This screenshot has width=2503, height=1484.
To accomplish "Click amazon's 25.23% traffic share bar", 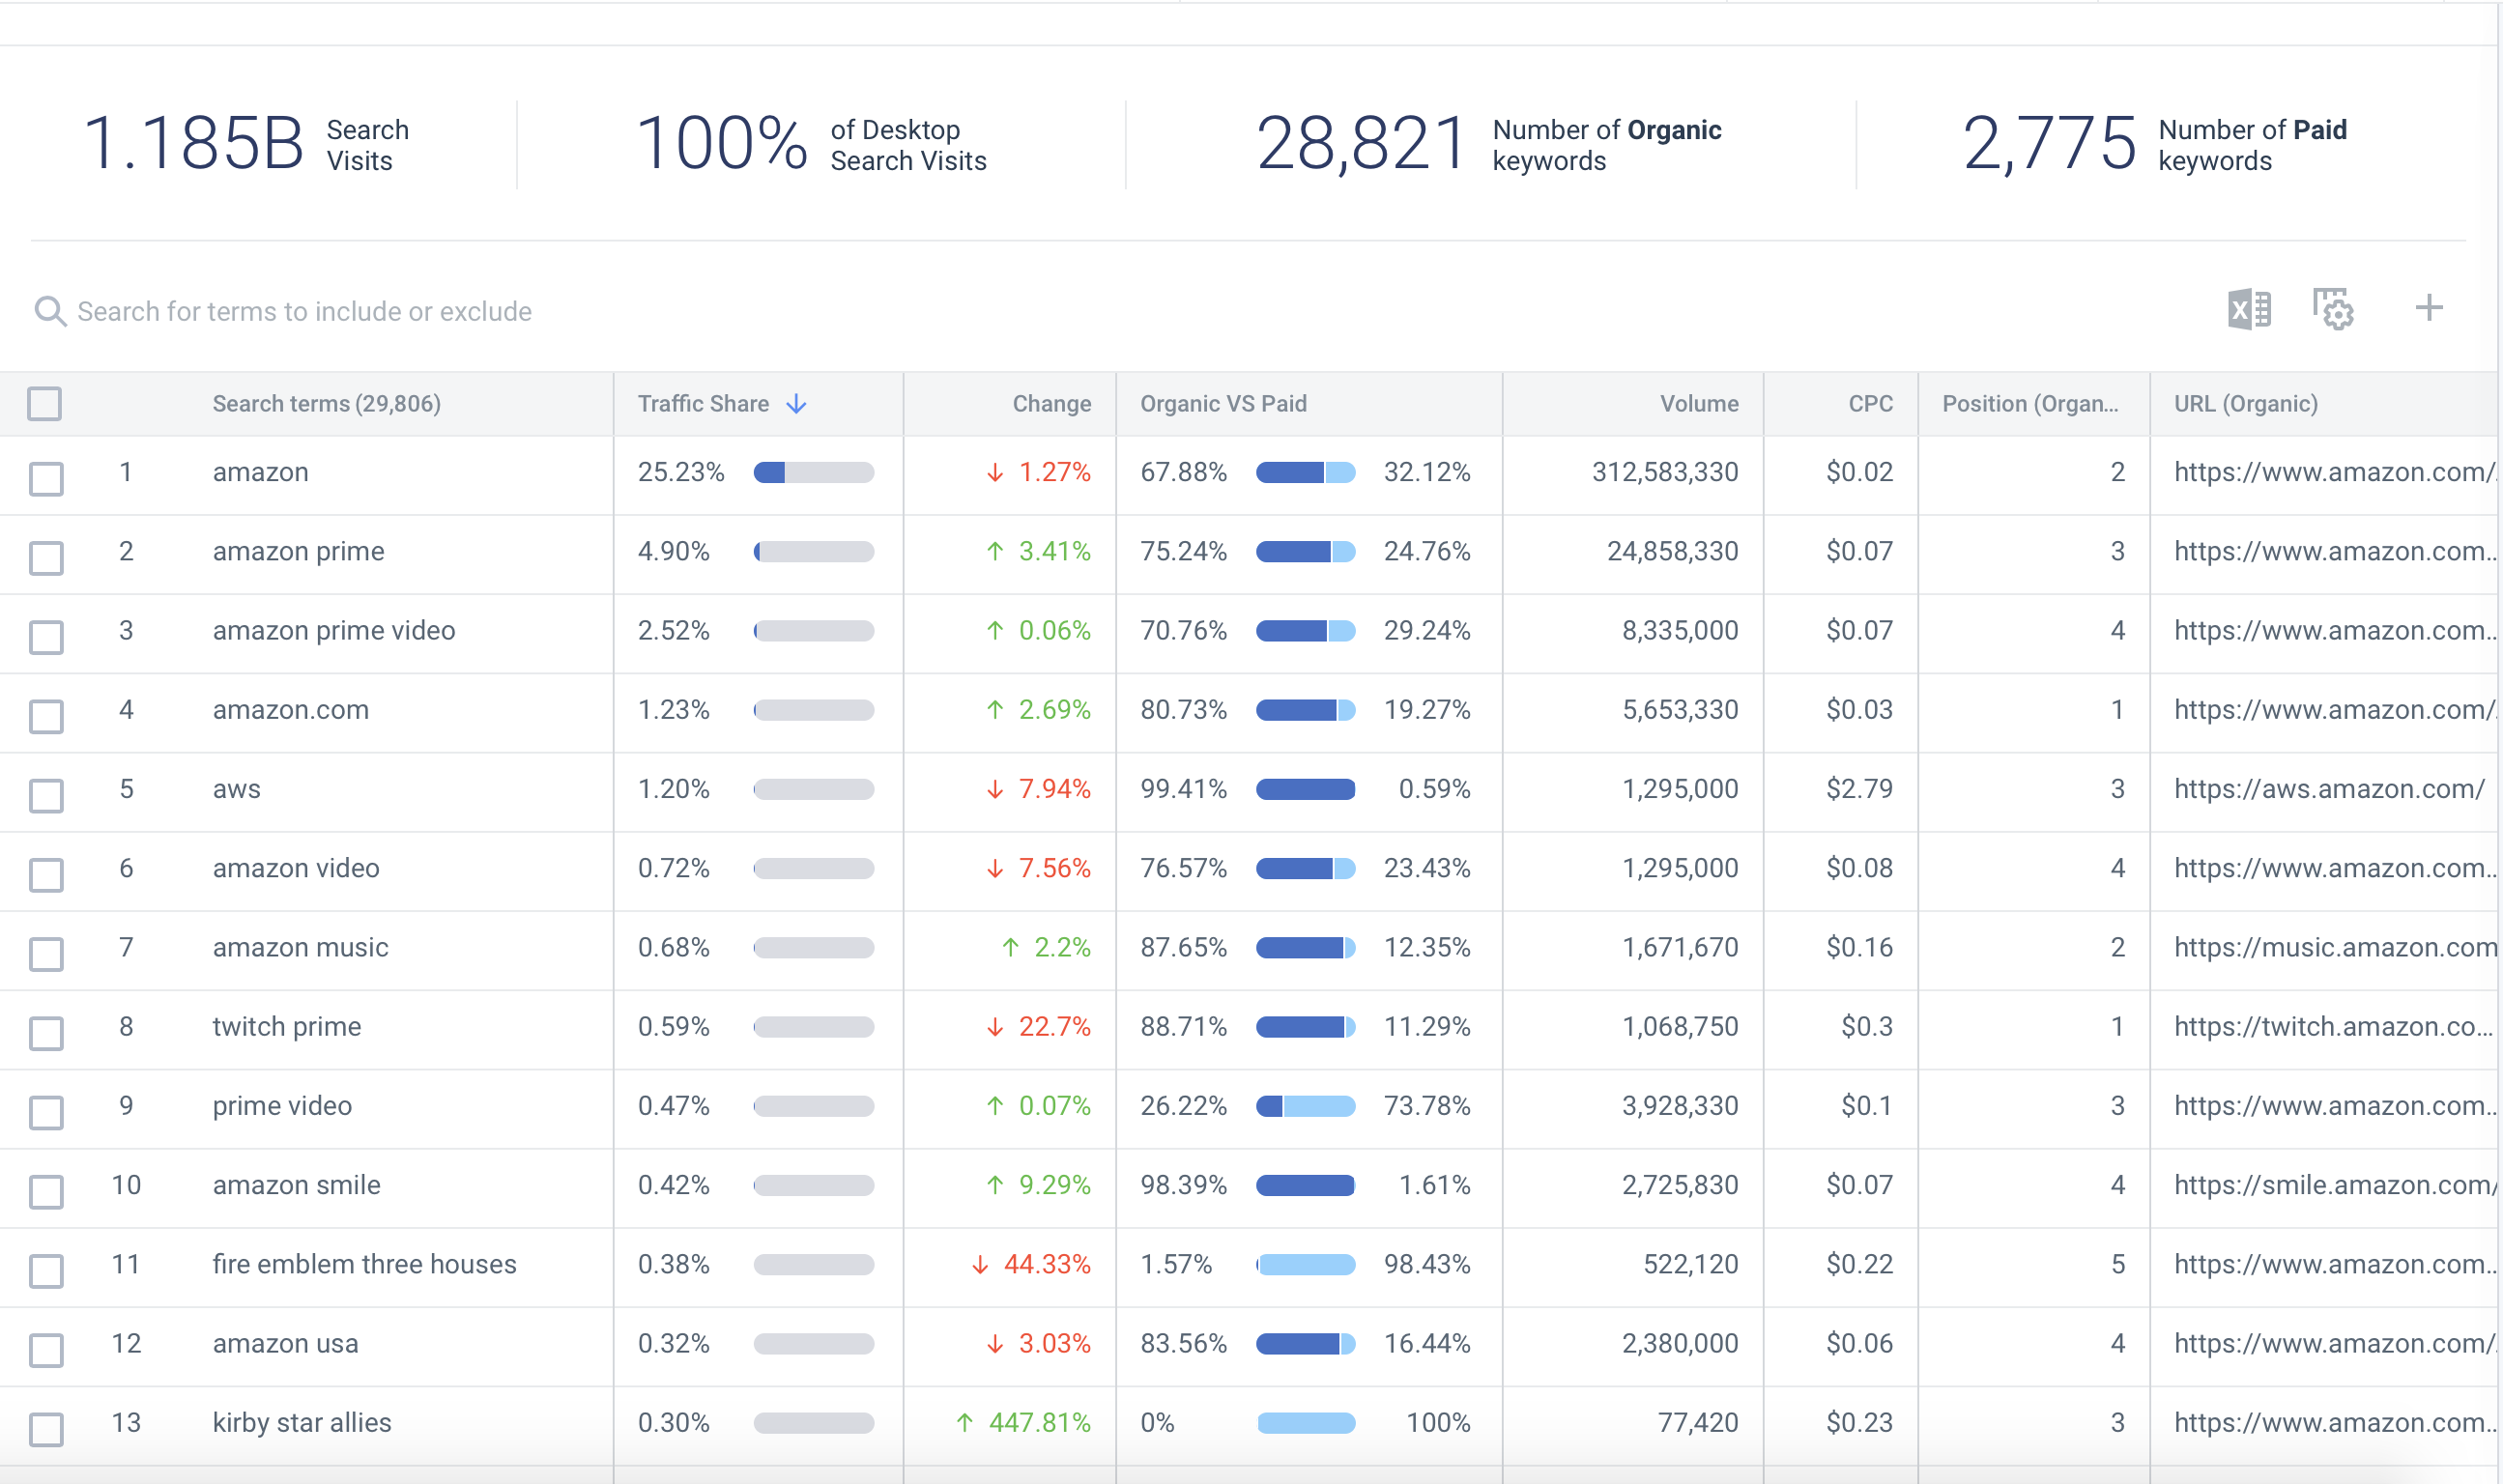I will pyautogui.click(x=814, y=472).
